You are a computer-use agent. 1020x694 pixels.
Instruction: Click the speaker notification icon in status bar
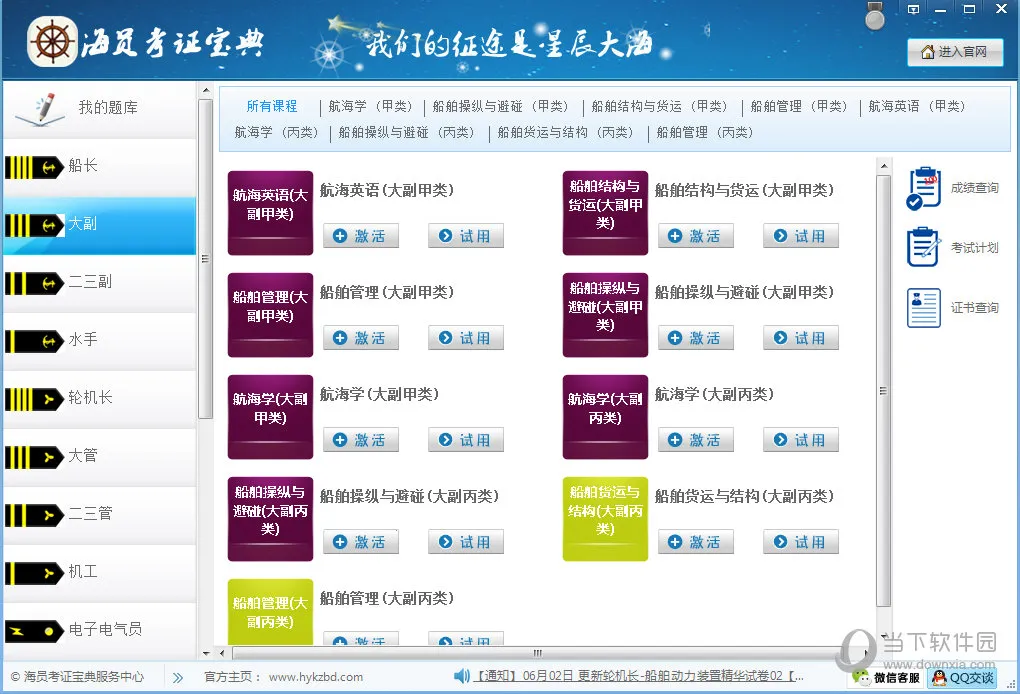[462, 676]
